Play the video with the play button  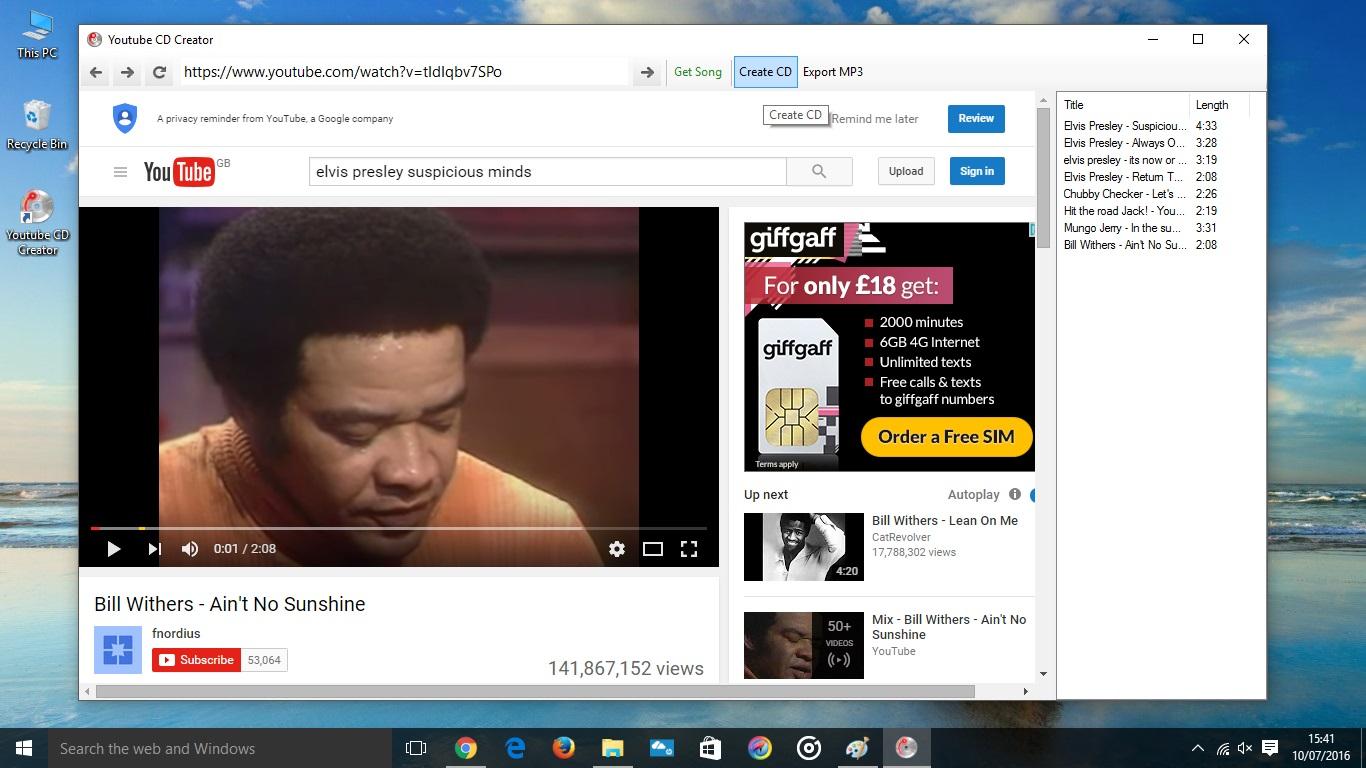[x=113, y=549]
